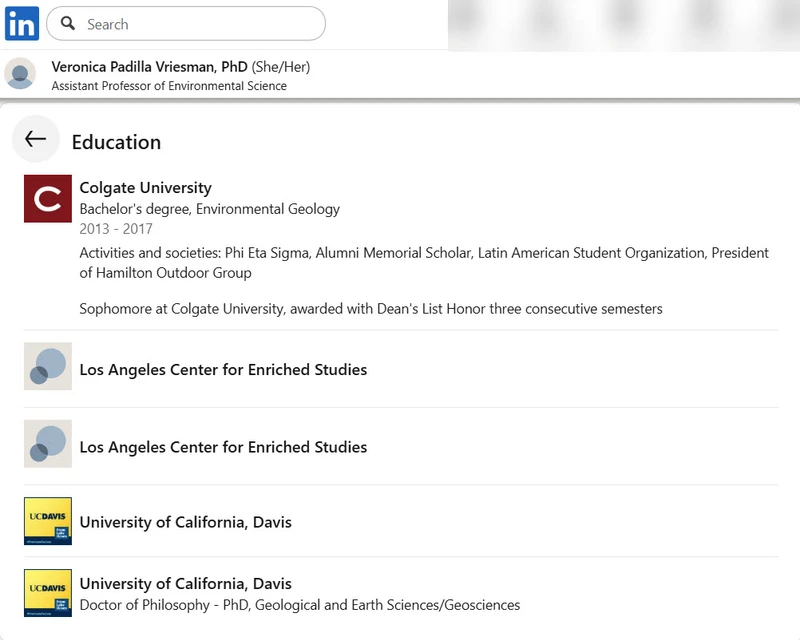Image resolution: width=800 pixels, height=640 pixels.
Task: Open the Colgate University logo
Action: tap(48, 199)
